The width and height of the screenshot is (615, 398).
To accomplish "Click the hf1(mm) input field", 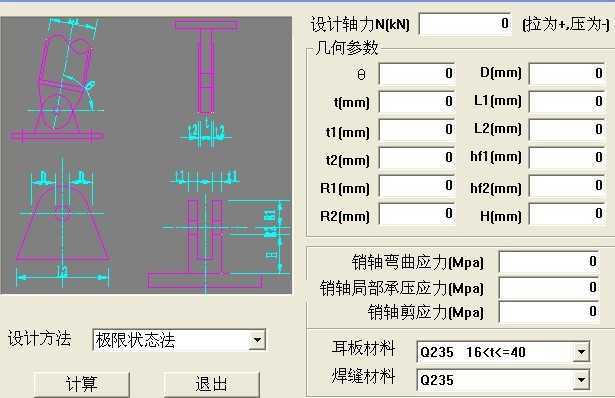I will 567,158.
